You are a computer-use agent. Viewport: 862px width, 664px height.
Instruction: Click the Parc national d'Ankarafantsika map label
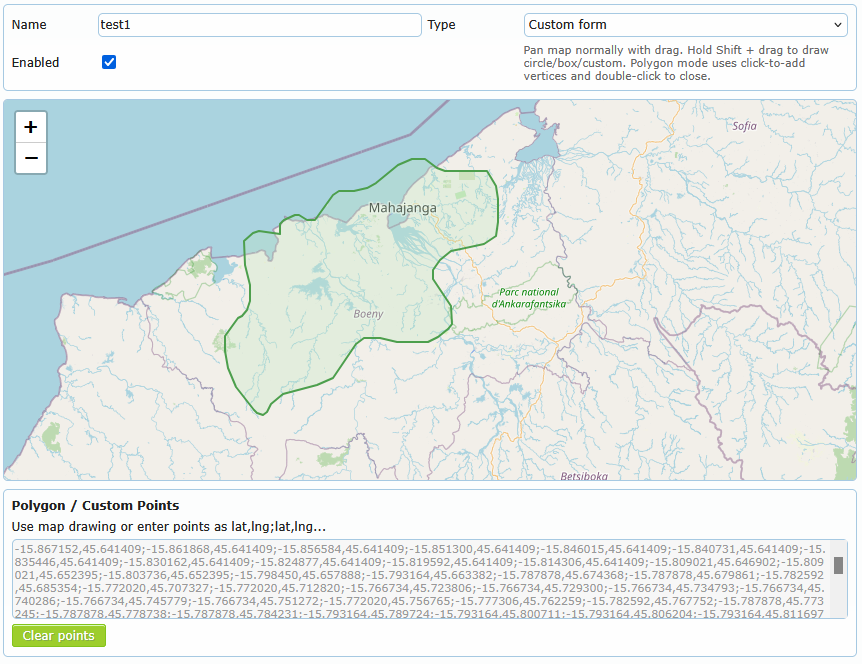click(529, 298)
